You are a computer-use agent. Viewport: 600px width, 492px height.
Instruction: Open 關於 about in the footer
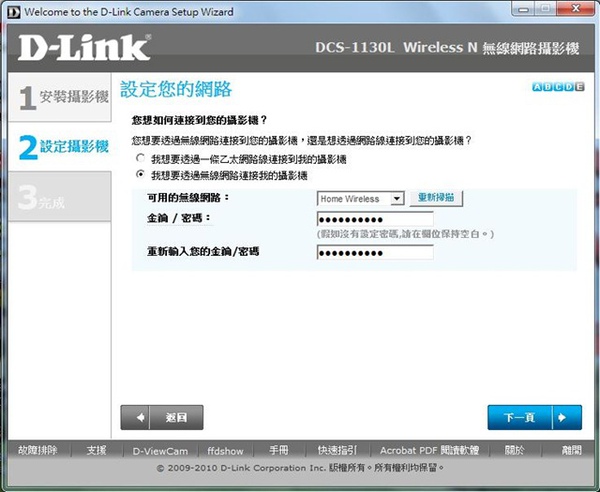(514, 450)
